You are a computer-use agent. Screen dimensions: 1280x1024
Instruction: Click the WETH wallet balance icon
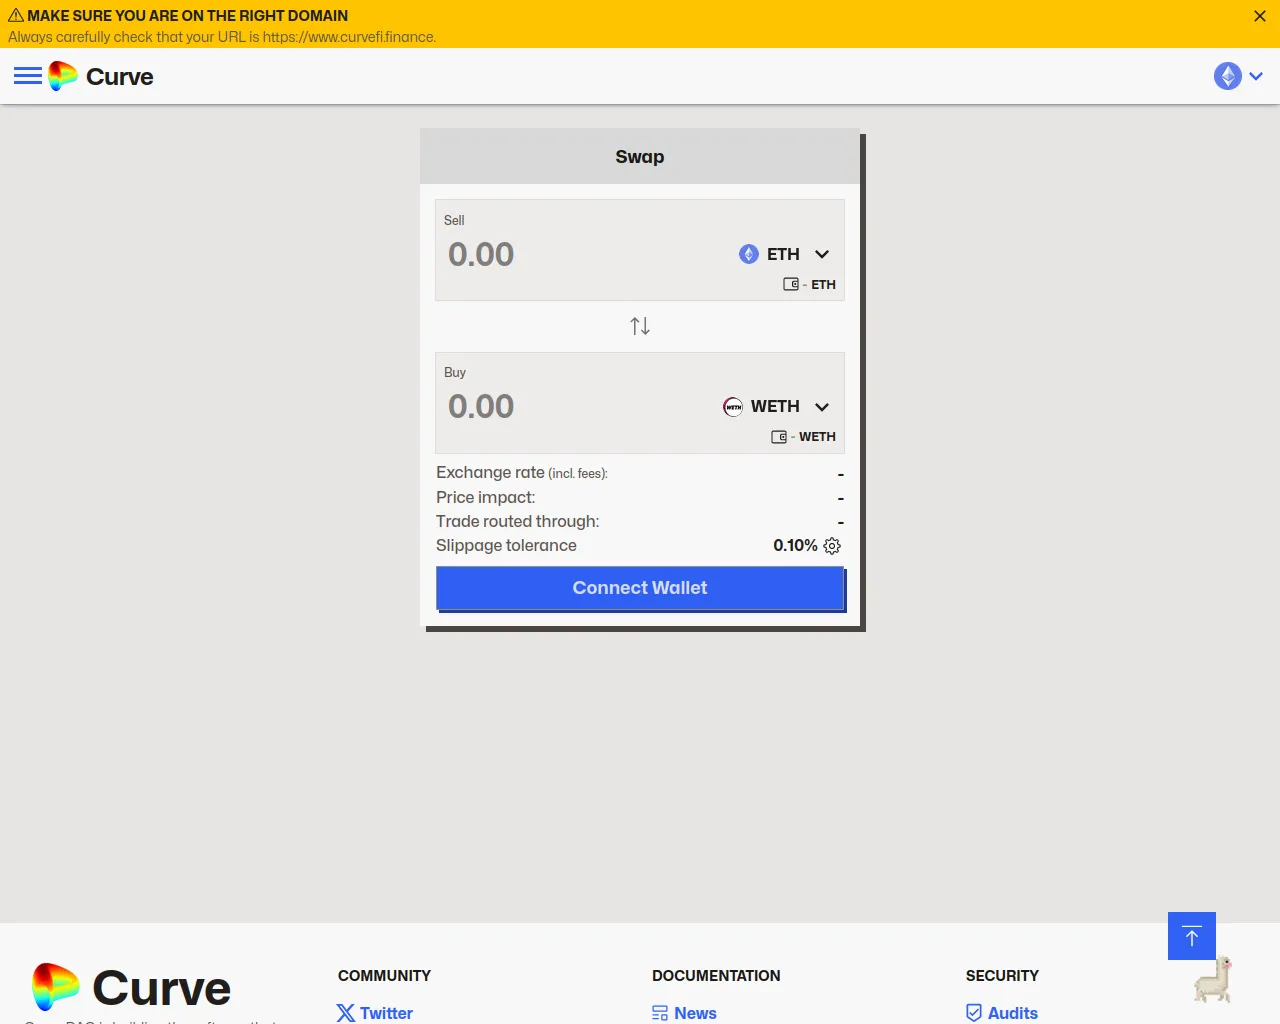point(779,437)
